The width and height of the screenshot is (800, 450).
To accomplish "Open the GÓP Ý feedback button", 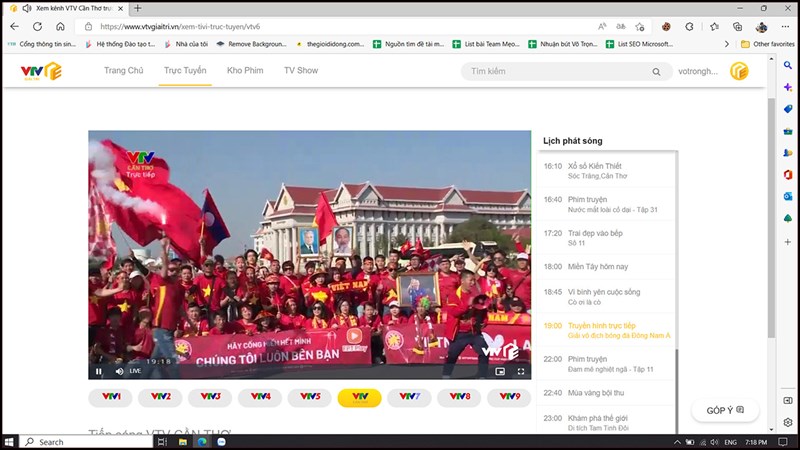I will pyautogui.click(x=725, y=410).
